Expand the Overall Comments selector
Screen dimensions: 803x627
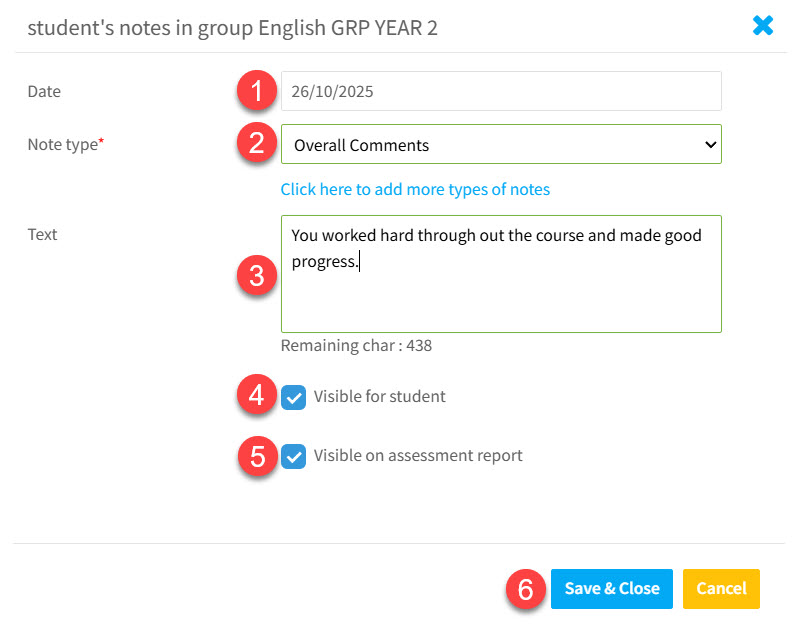[x=500, y=144]
